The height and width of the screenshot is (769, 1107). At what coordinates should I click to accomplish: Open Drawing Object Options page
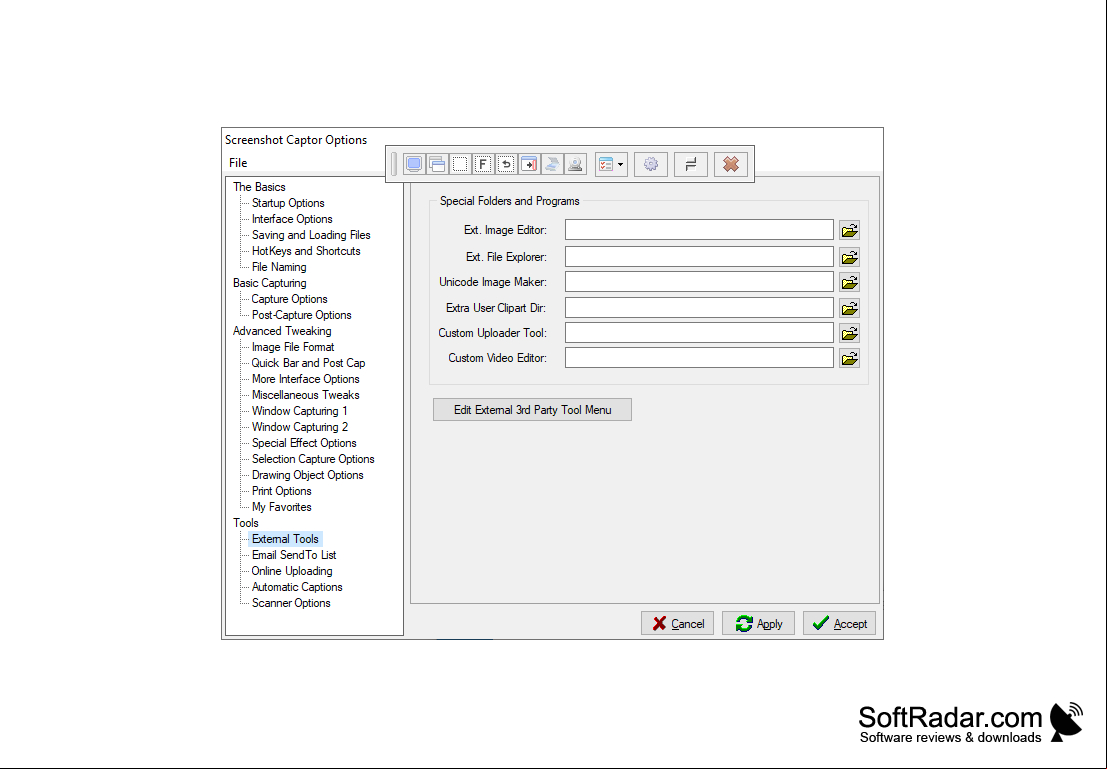[307, 475]
